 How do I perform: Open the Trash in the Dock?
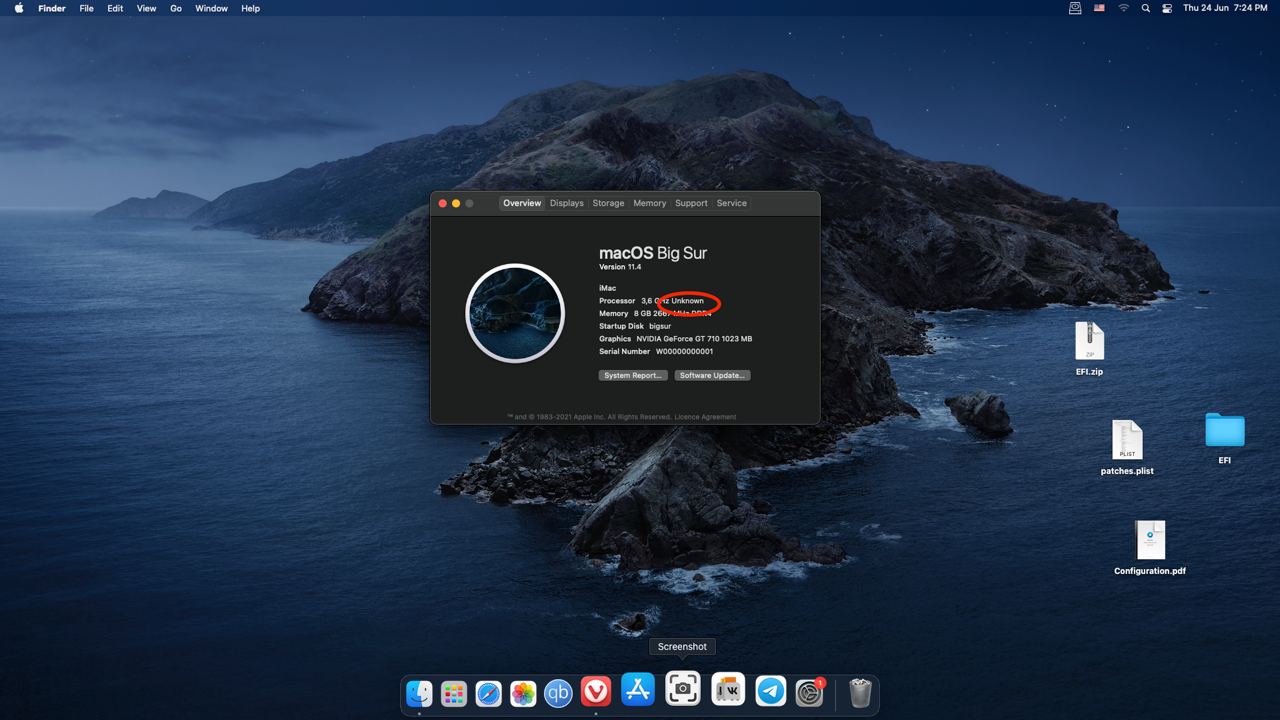(x=860, y=693)
